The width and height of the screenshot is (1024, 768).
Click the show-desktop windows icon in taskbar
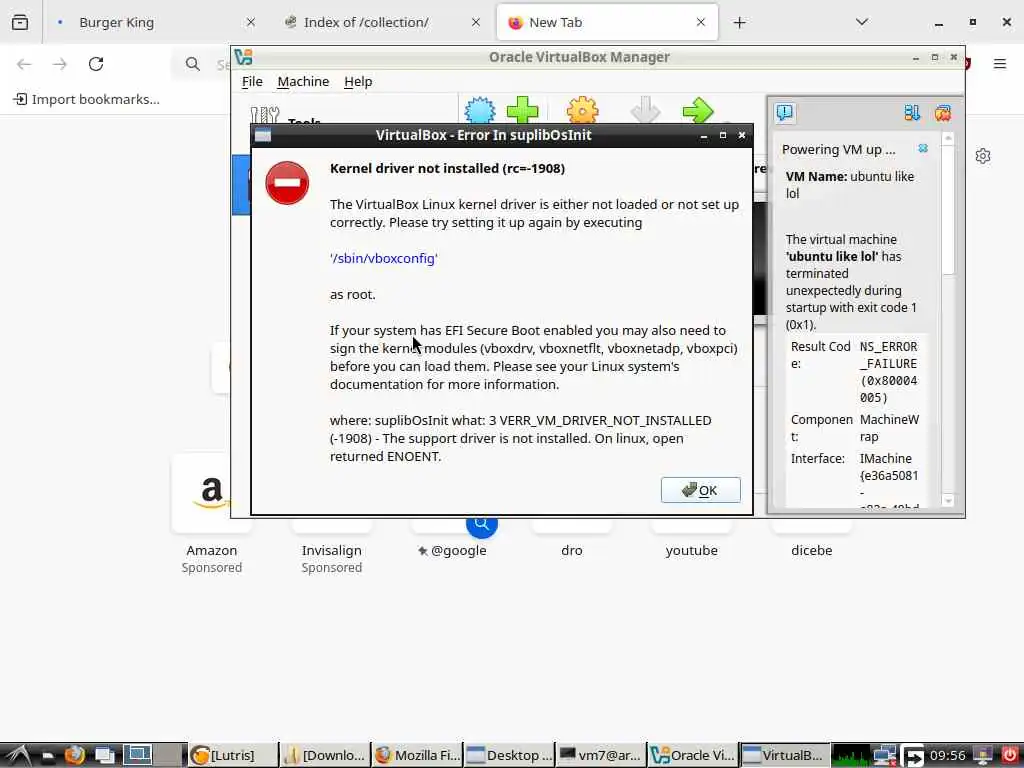104,756
